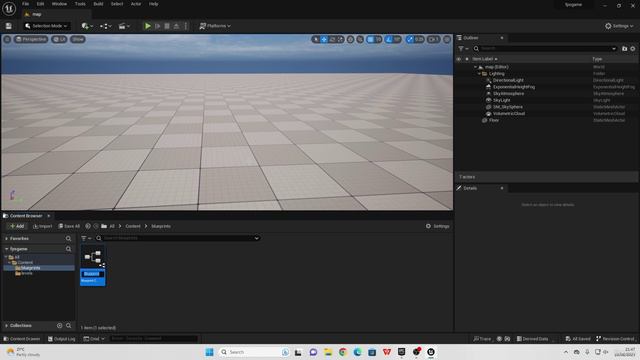Image resolution: width=640 pixels, height=360 pixels.
Task: Open the viewport options hamburger menu
Action: 7,39
